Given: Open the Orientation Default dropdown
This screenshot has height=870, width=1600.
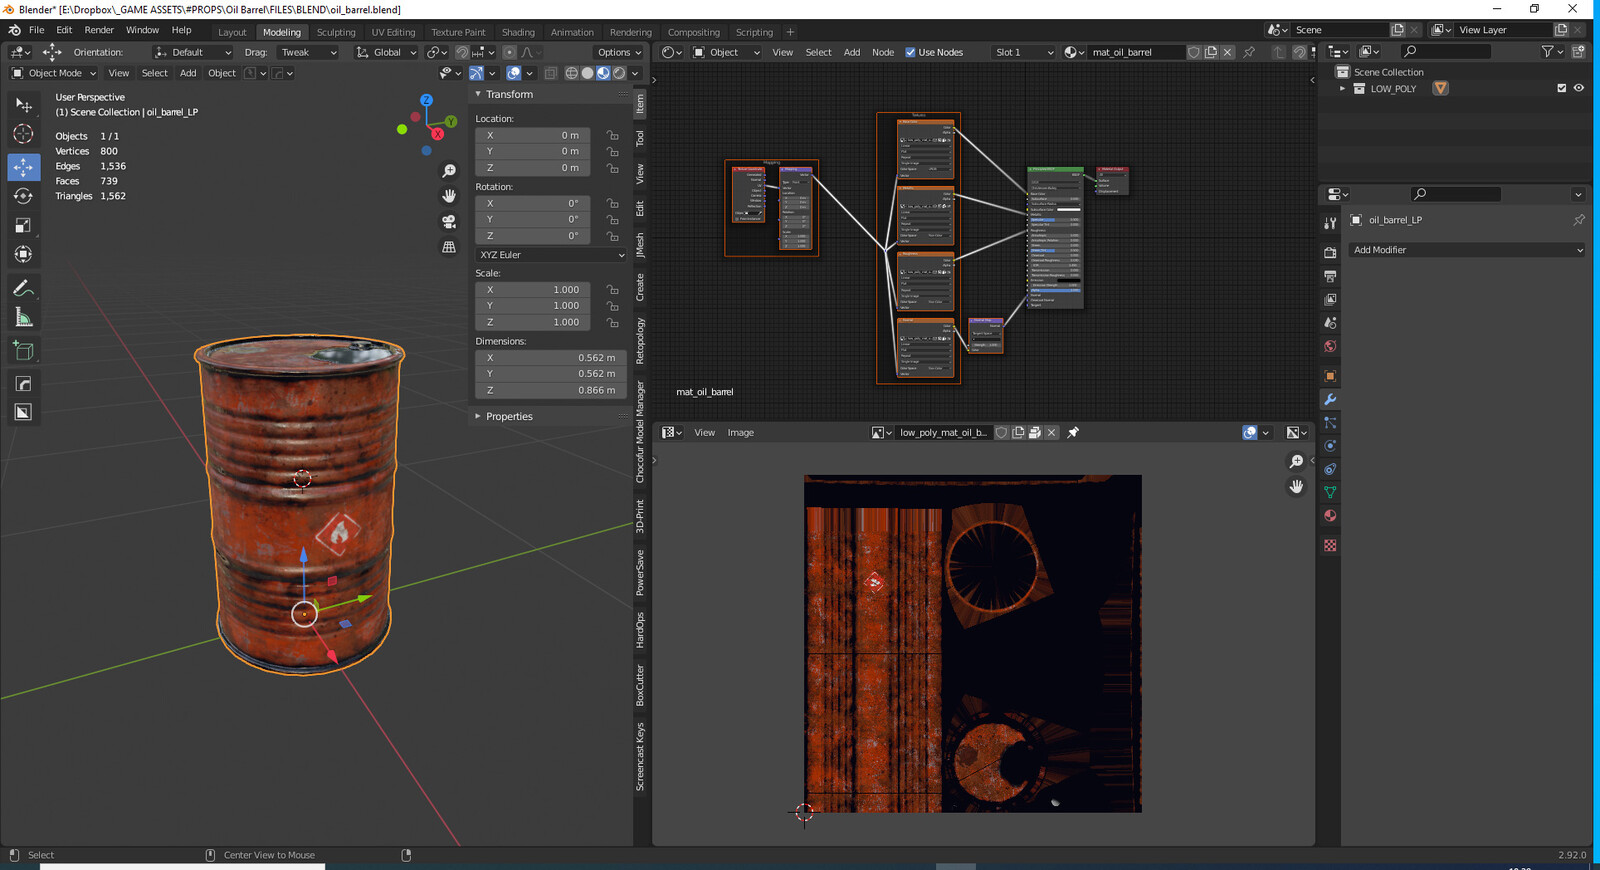Looking at the screenshot, I should [192, 52].
